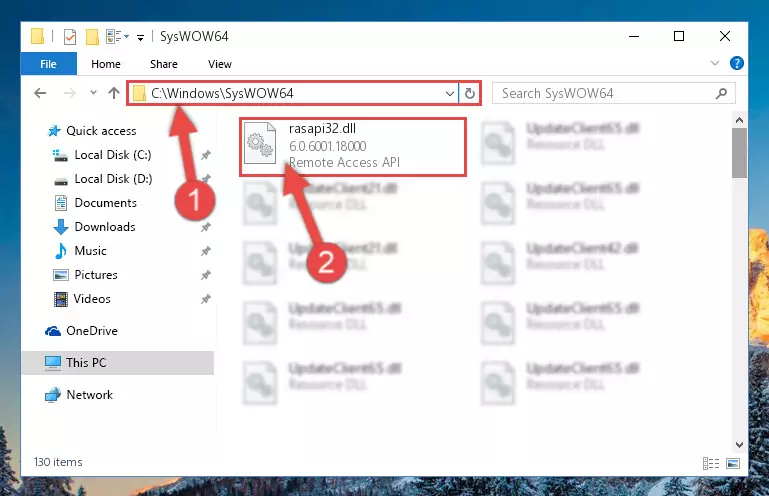Image resolution: width=769 pixels, height=496 pixels.
Task: Open Music in the sidebar
Action: click(90, 251)
